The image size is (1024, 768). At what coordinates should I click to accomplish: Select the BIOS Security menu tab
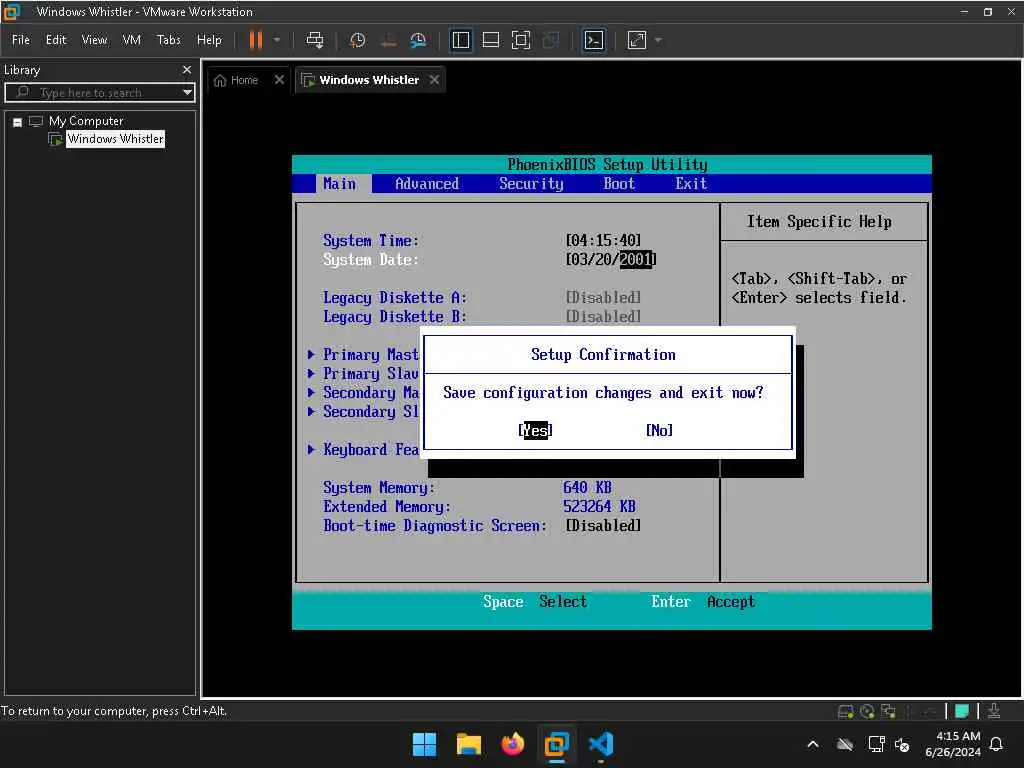[x=531, y=184]
